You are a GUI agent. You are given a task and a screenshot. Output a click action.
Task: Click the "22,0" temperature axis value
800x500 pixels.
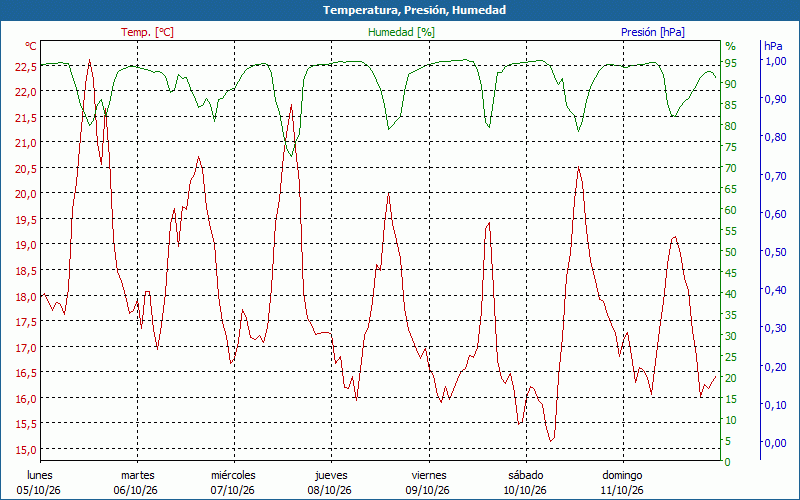pyautogui.click(x=27, y=92)
